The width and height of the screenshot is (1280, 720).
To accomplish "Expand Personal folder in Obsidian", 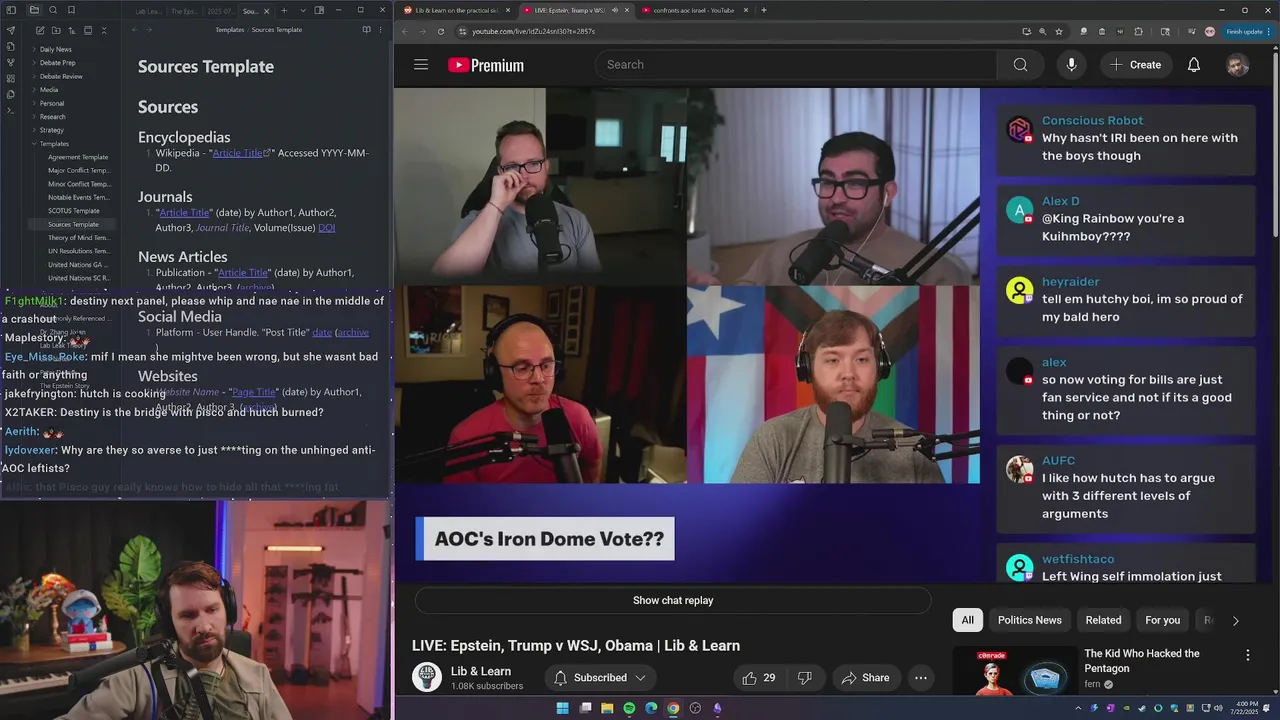I will coord(52,103).
